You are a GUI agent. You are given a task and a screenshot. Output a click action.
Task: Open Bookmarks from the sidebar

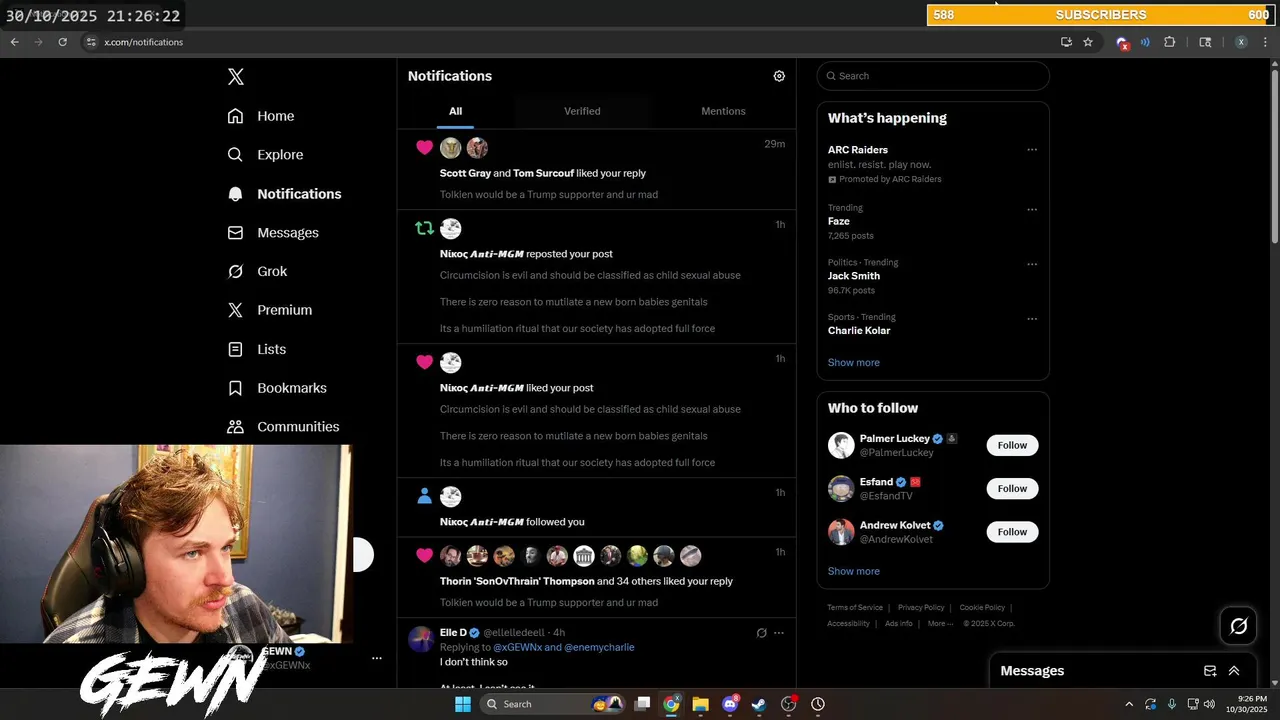(277, 388)
